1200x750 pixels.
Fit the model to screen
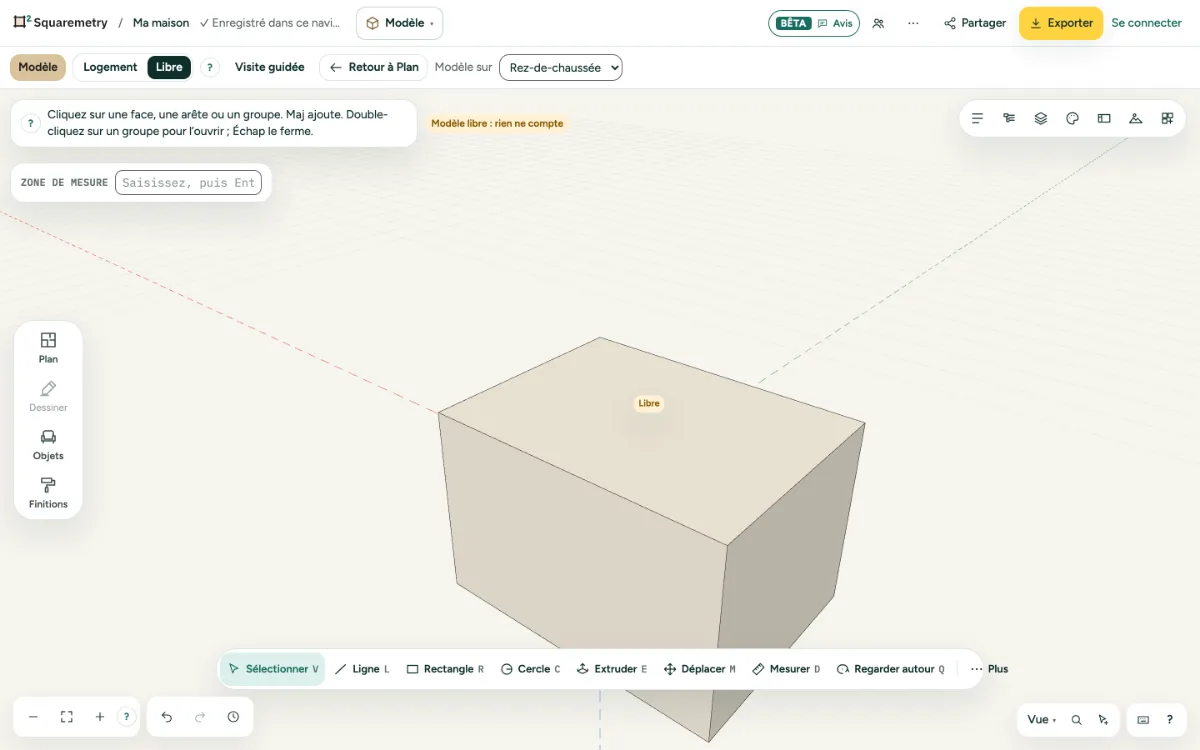pos(67,717)
